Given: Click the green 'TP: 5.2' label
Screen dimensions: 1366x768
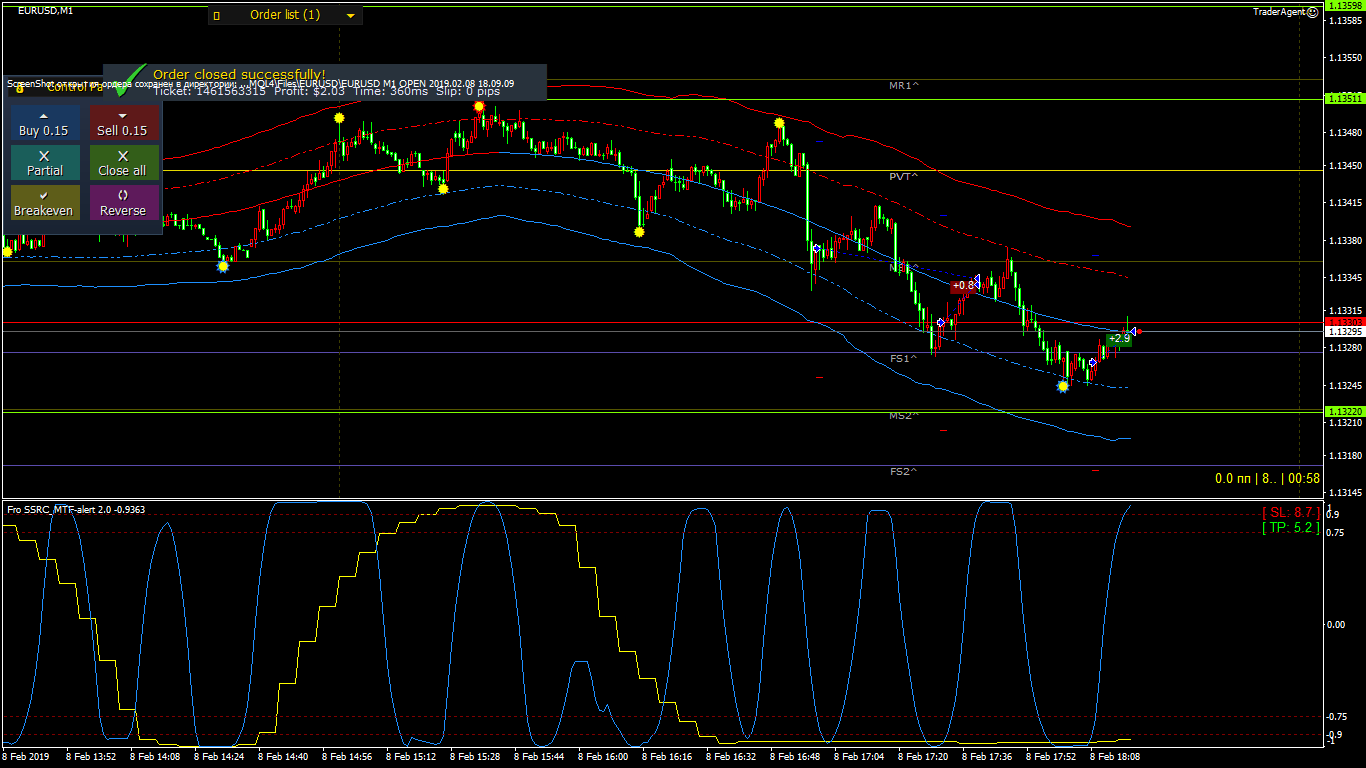Looking at the screenshot, I should coord(1290,527).
